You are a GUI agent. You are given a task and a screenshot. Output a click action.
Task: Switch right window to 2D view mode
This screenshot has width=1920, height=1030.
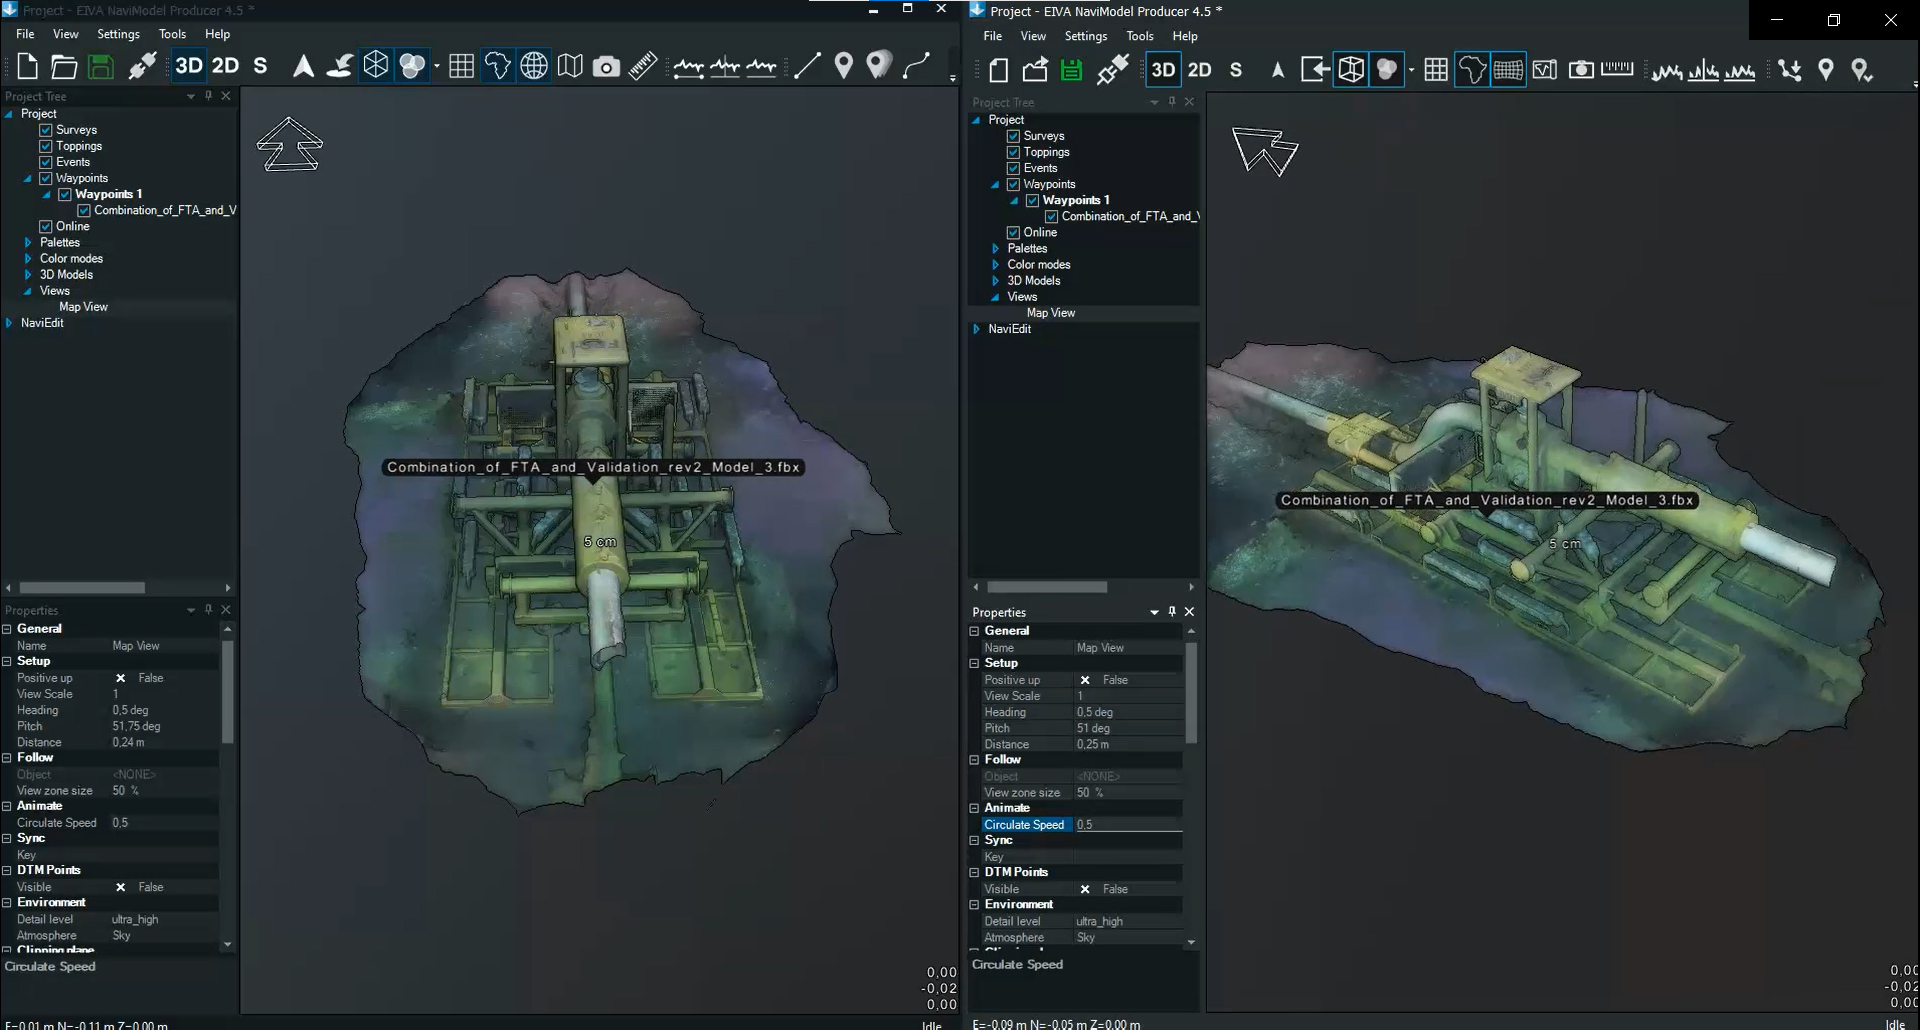[x=1199, y=70]
